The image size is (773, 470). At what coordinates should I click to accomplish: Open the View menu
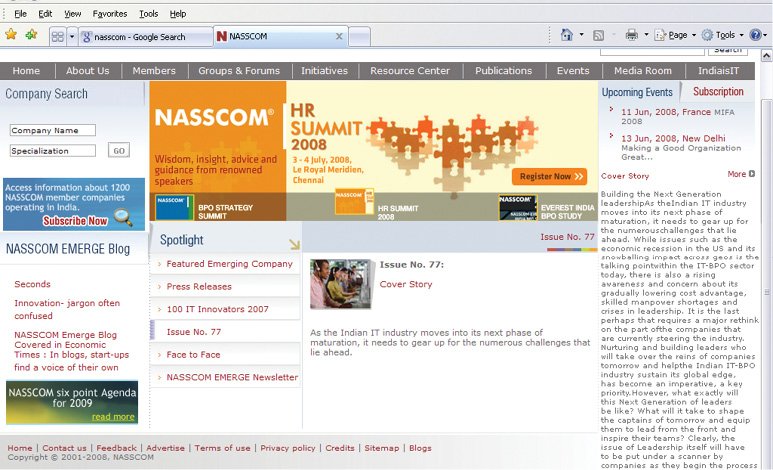click(x=72, y=14)
